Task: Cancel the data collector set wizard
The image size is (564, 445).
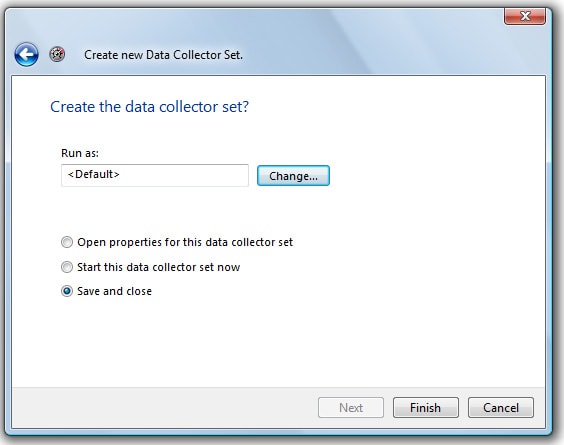Action: point(501,408)
